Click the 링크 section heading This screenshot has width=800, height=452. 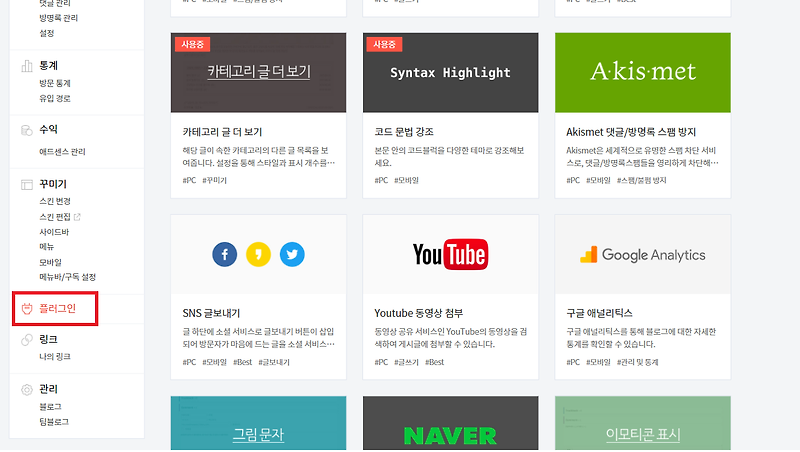pyautogui.click(x=49, y=340)
